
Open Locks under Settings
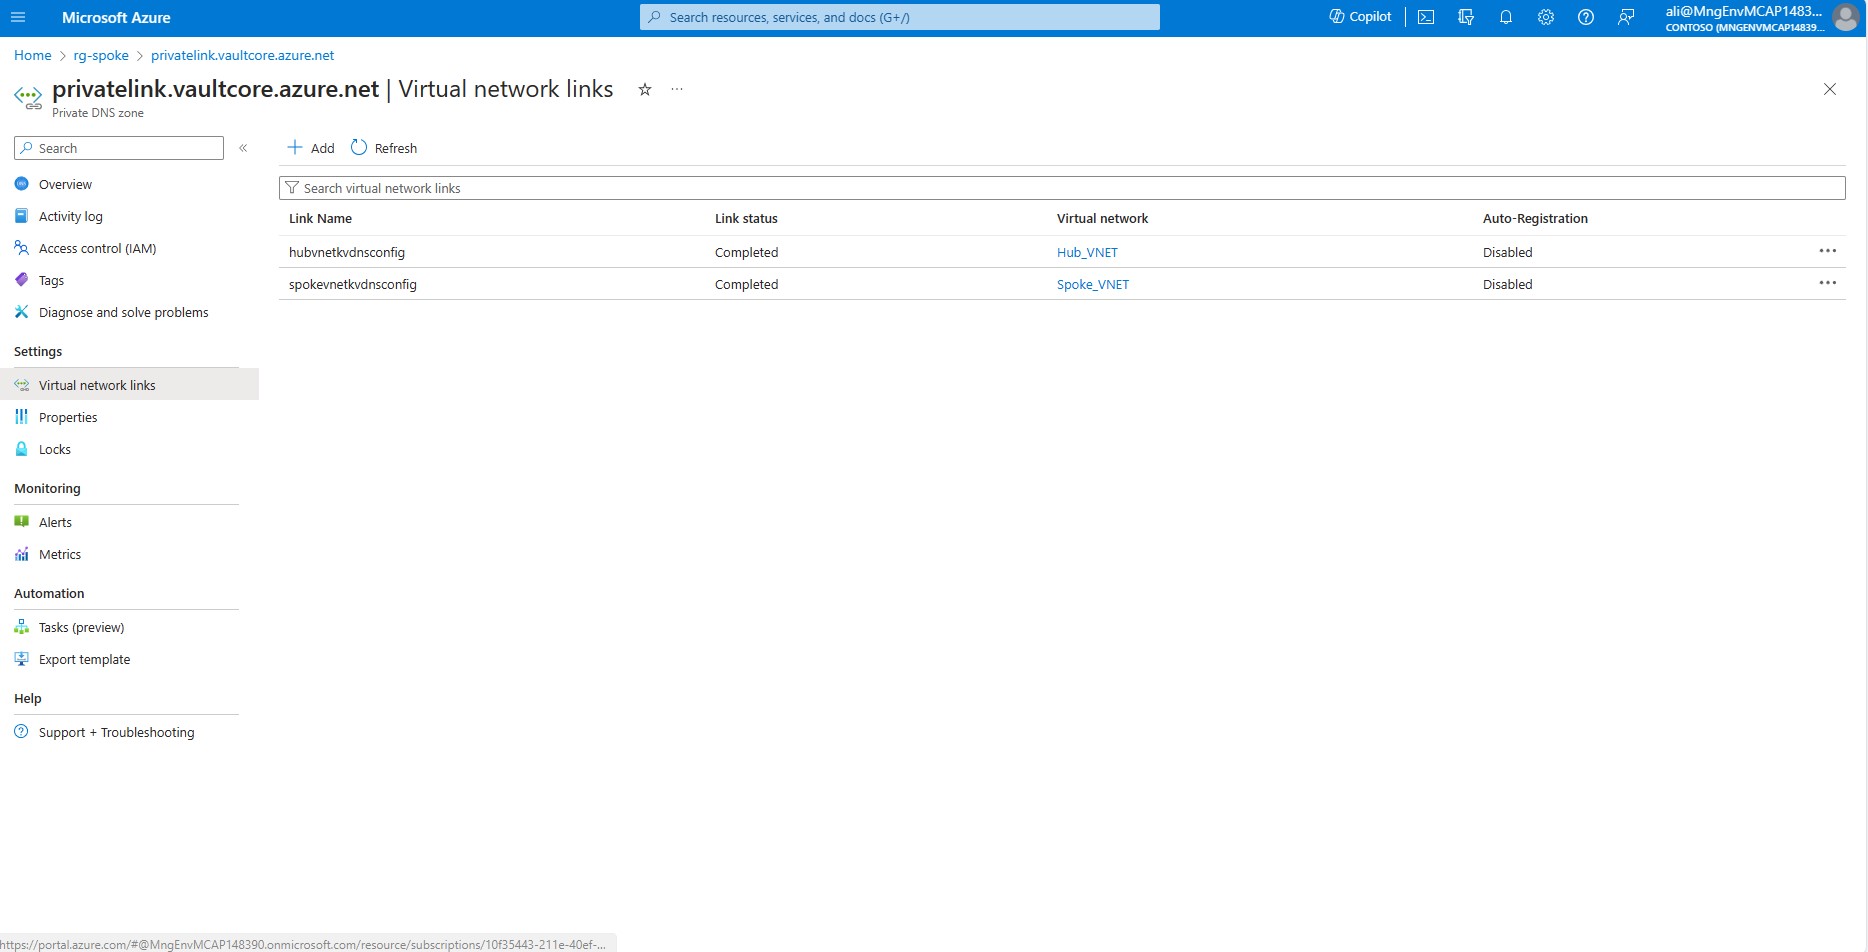54,449
